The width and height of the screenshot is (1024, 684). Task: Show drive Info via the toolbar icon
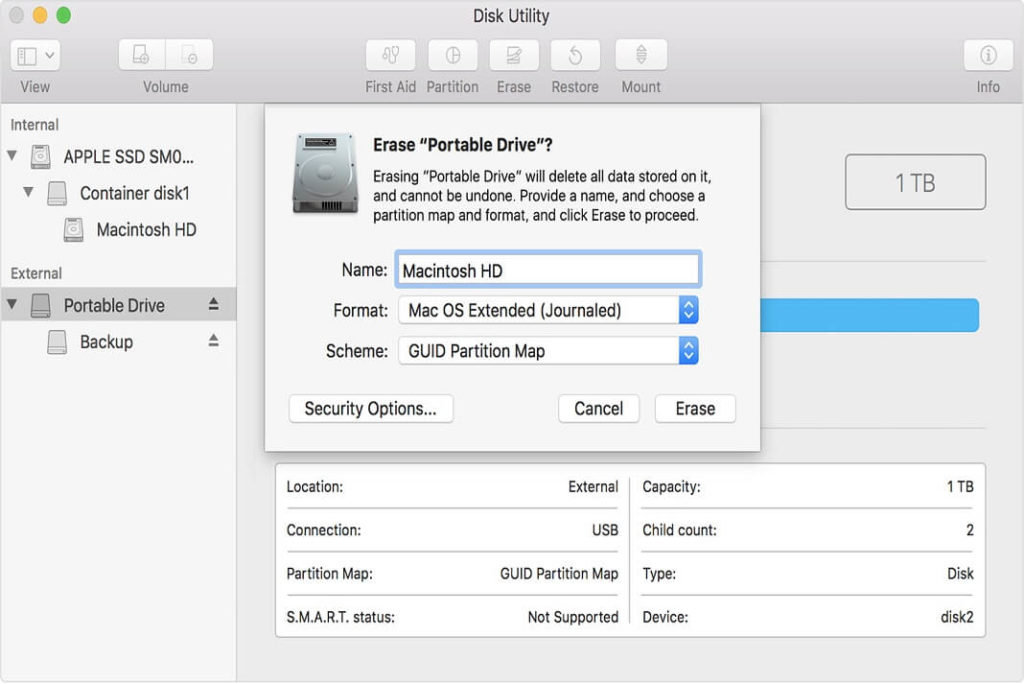(x=987, y=55)
